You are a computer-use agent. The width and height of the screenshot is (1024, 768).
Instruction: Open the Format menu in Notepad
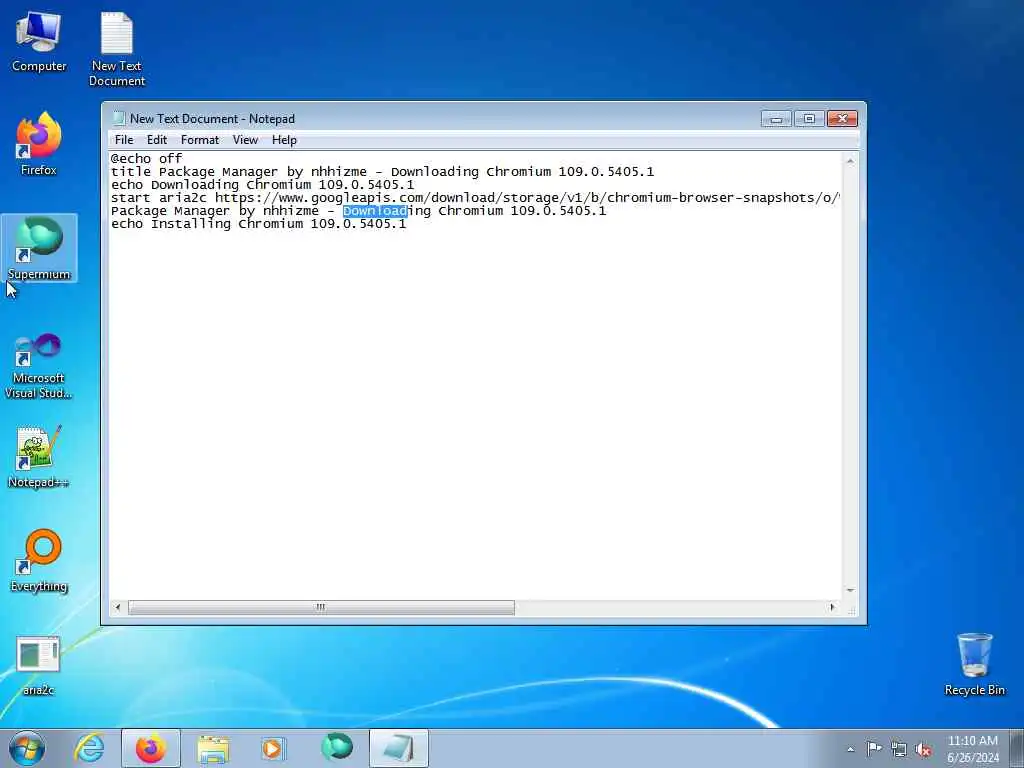(200, 140)
